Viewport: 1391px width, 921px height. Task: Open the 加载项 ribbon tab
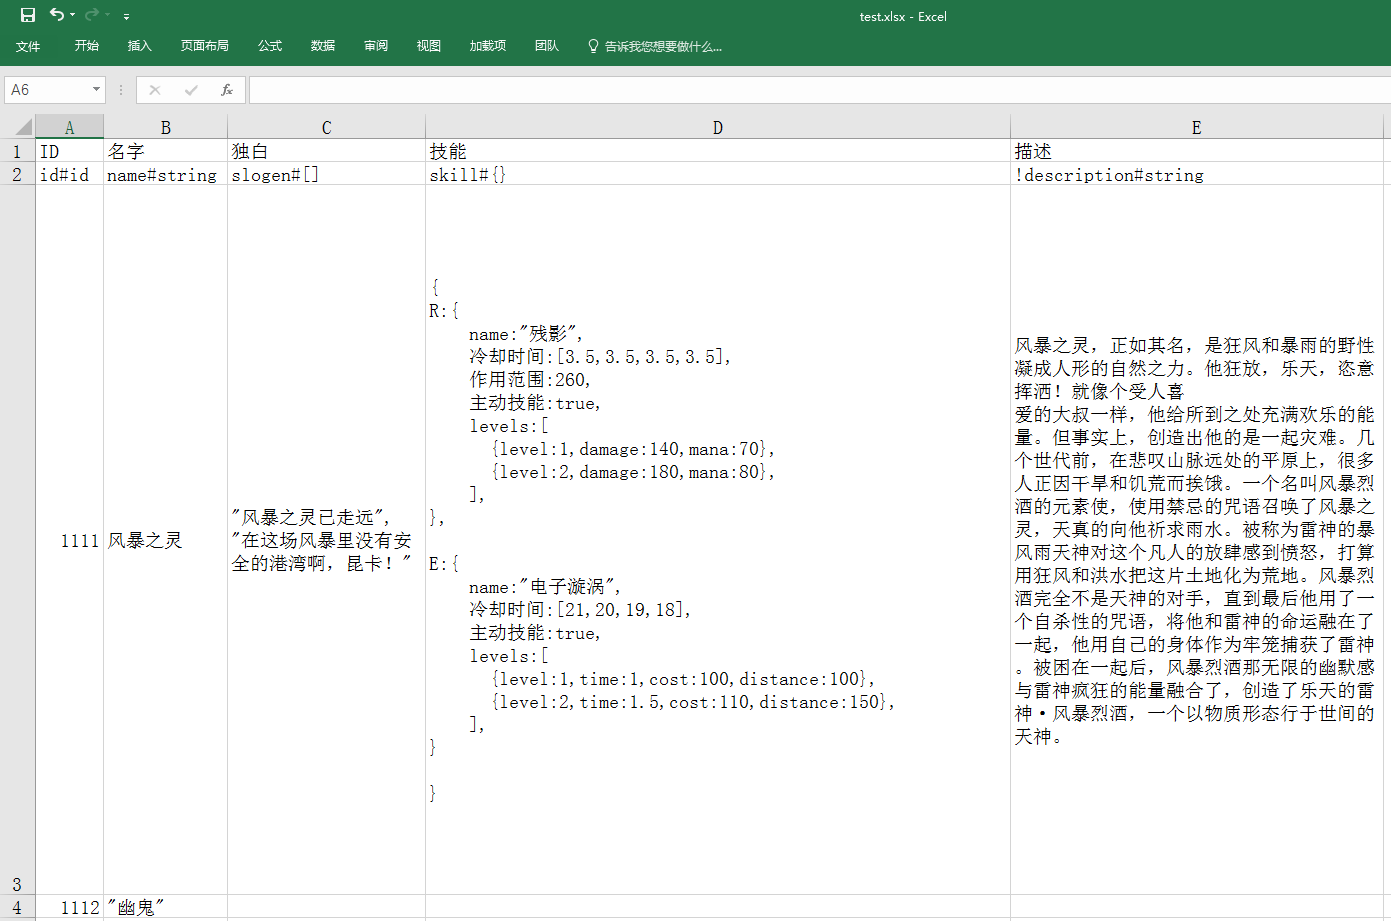coord(488,46)
